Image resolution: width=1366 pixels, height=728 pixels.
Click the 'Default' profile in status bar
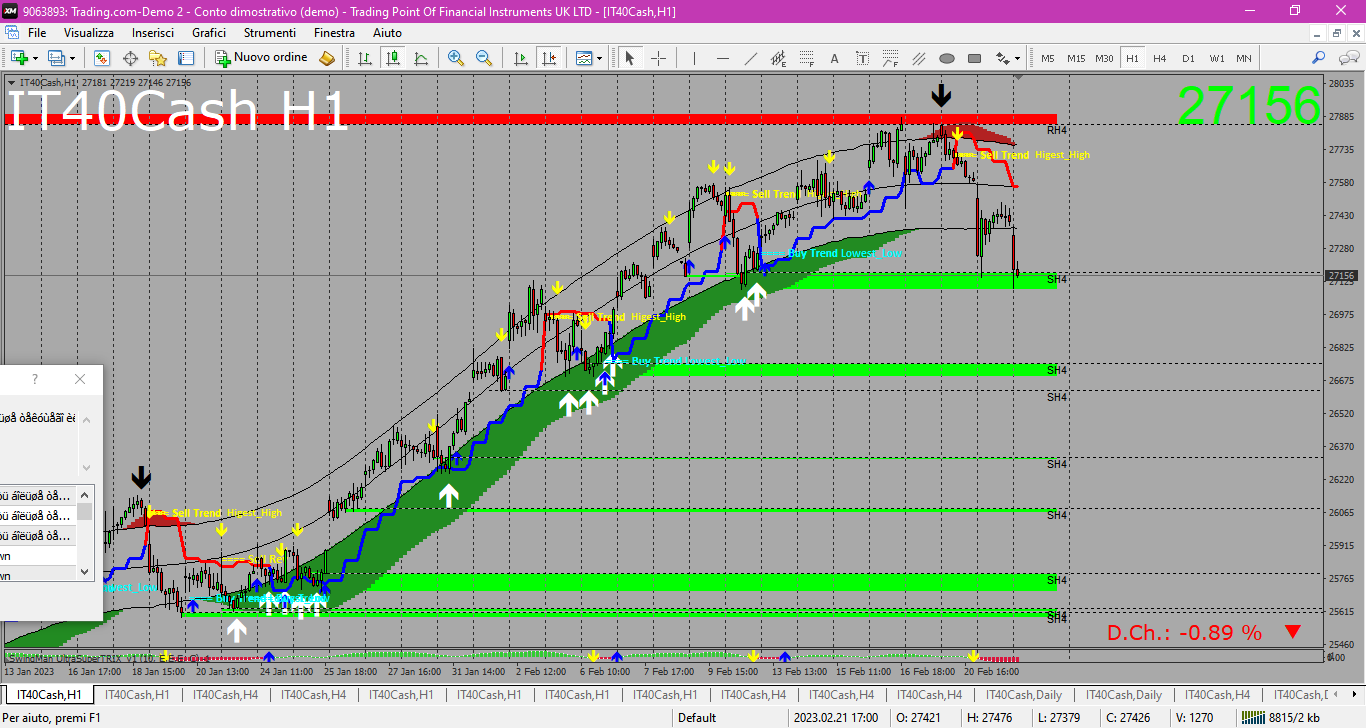click(697, 717)
